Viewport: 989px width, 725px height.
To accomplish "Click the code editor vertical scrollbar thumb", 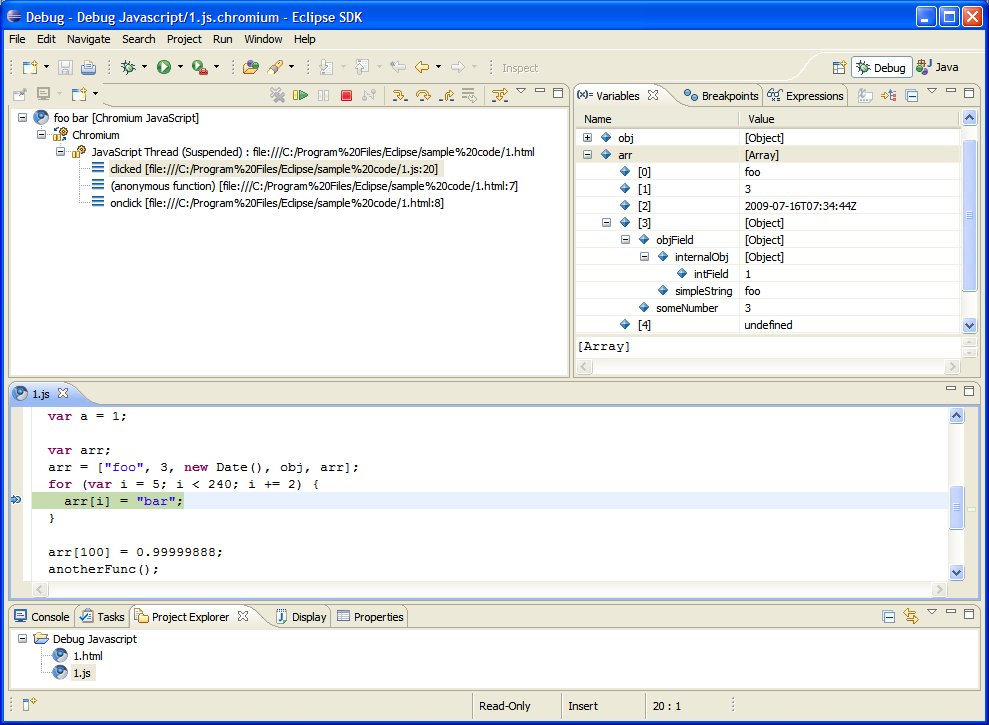I will click(957, 506).
